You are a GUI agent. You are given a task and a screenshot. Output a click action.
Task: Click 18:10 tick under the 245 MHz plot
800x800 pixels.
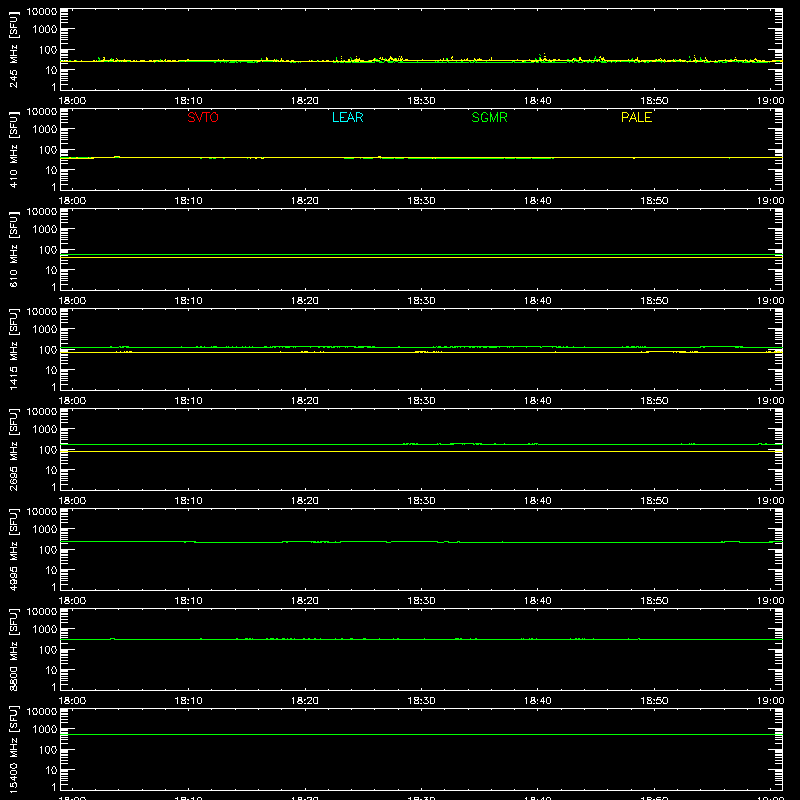(x=188, y=101)
